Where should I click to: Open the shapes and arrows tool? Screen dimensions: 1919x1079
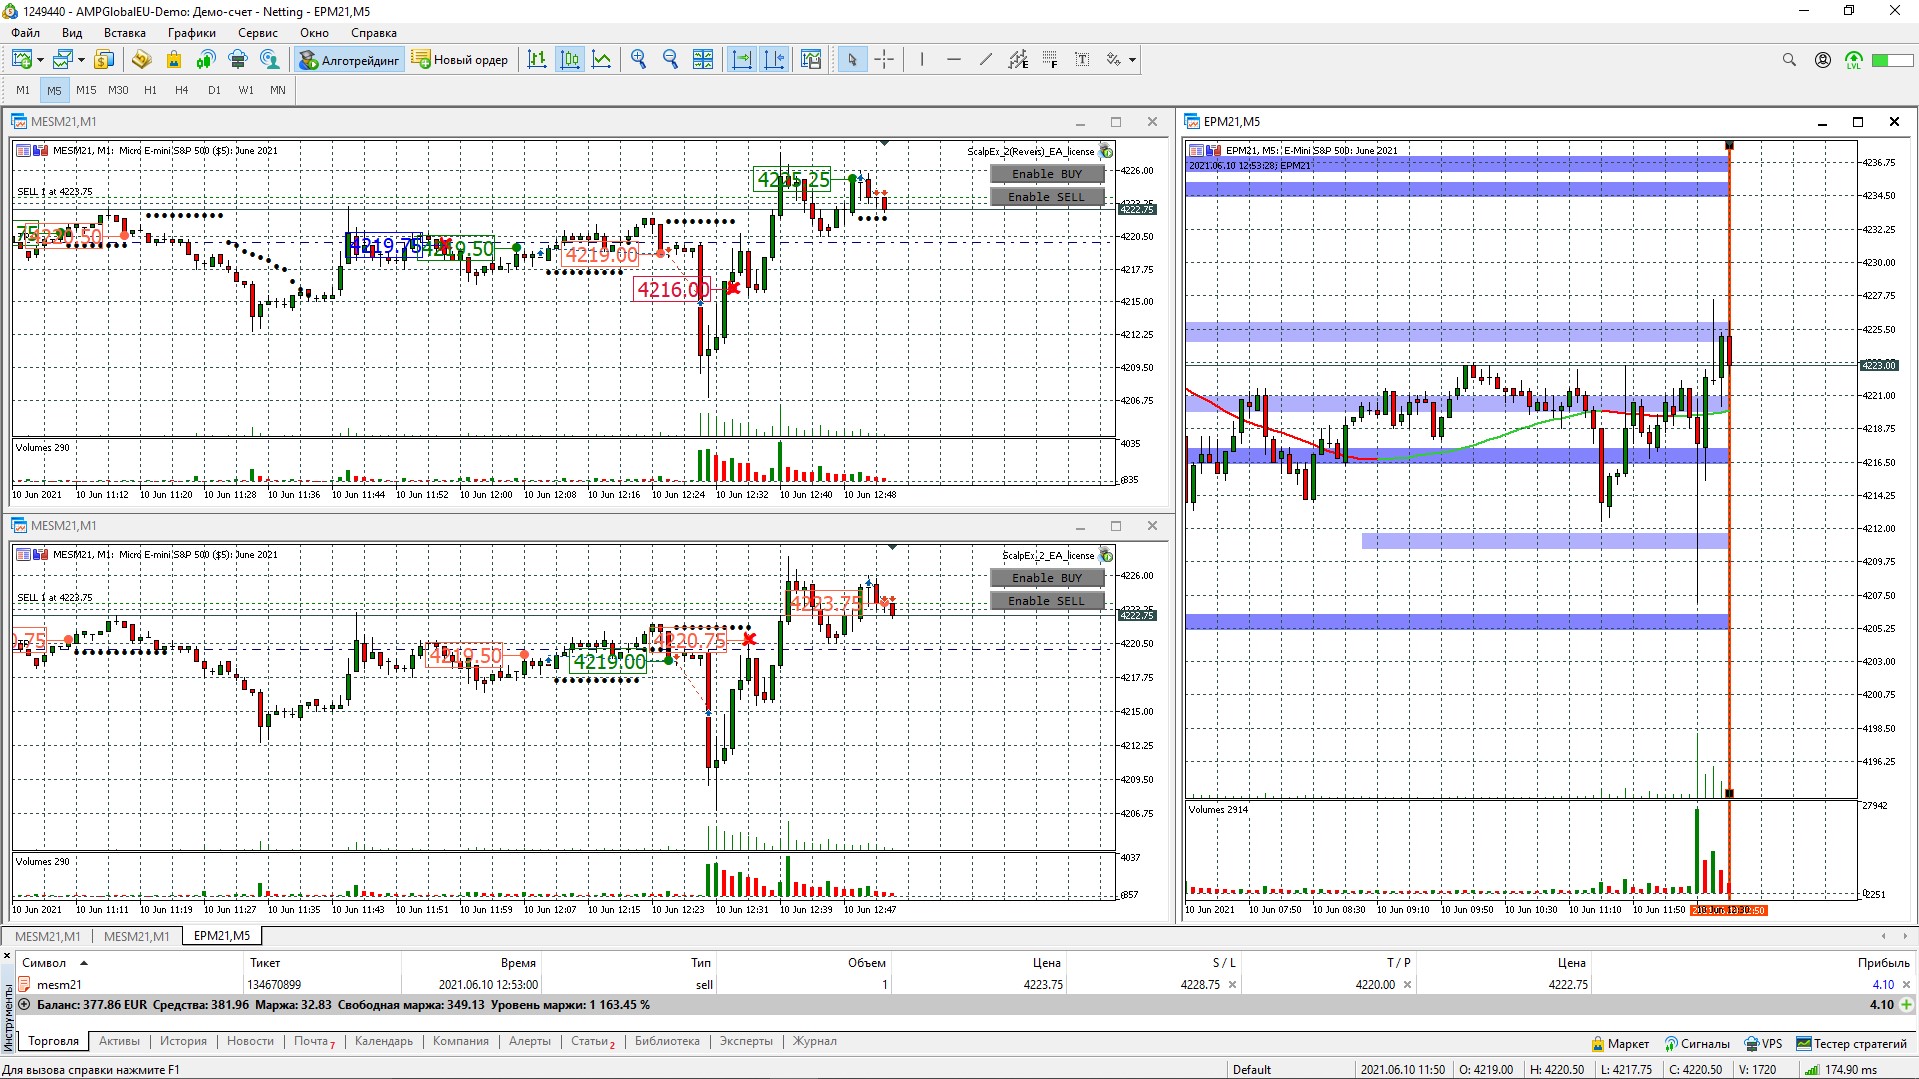(1114, 60)
